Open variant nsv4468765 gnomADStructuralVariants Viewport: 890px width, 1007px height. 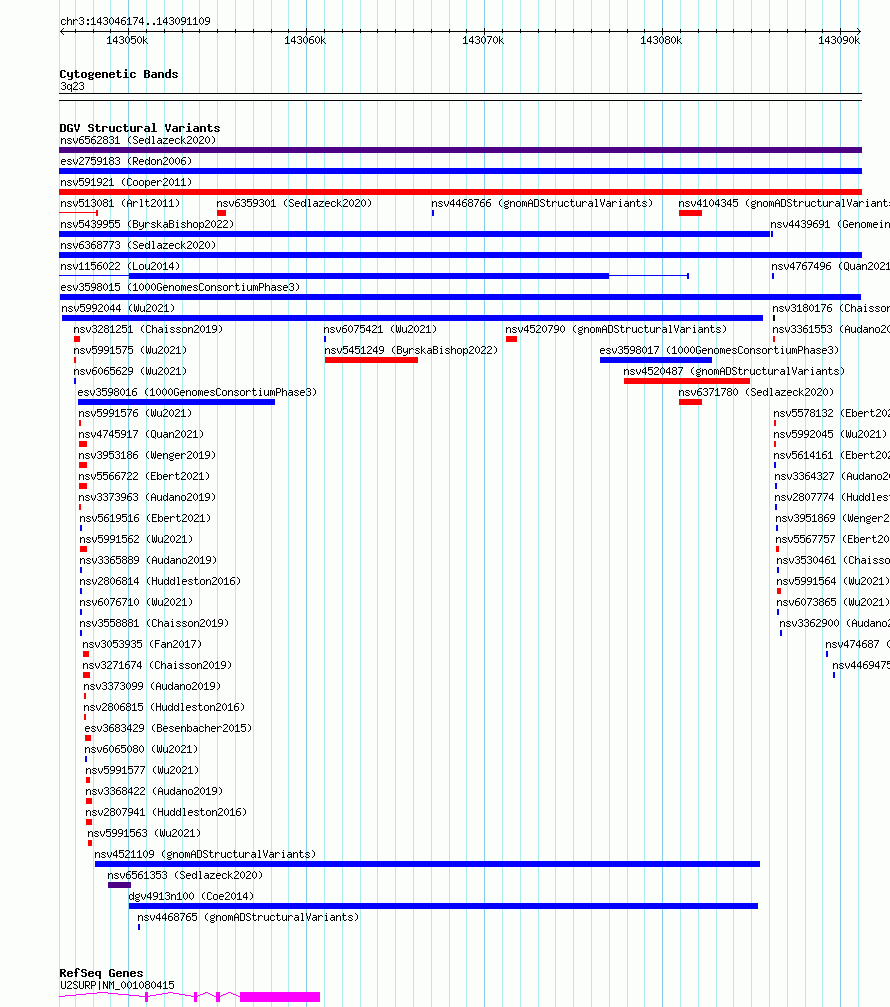point(248,917)
